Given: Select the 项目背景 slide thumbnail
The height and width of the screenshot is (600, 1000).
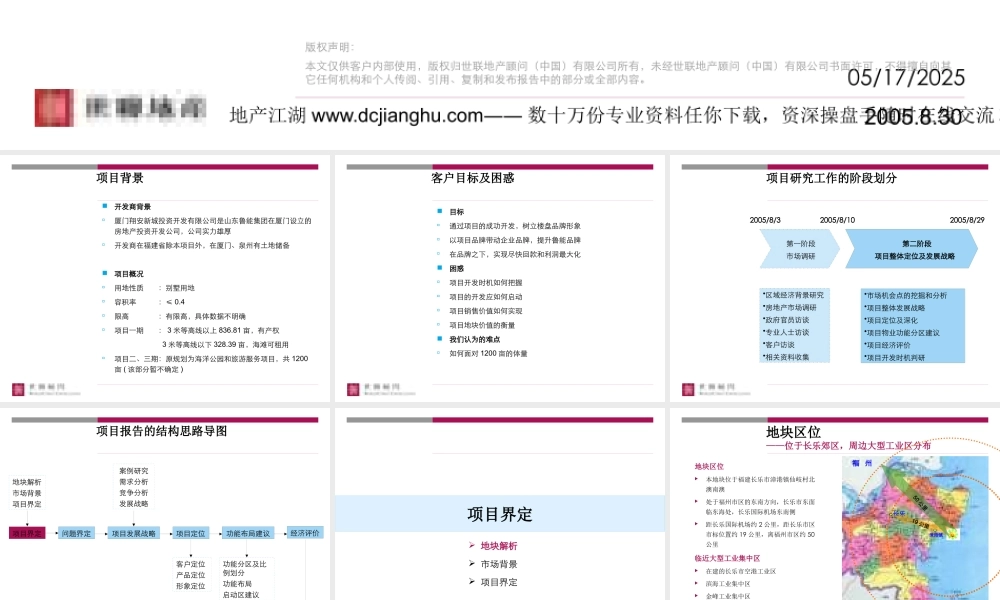Looking at the screenshot, I should tap(165, 278).
